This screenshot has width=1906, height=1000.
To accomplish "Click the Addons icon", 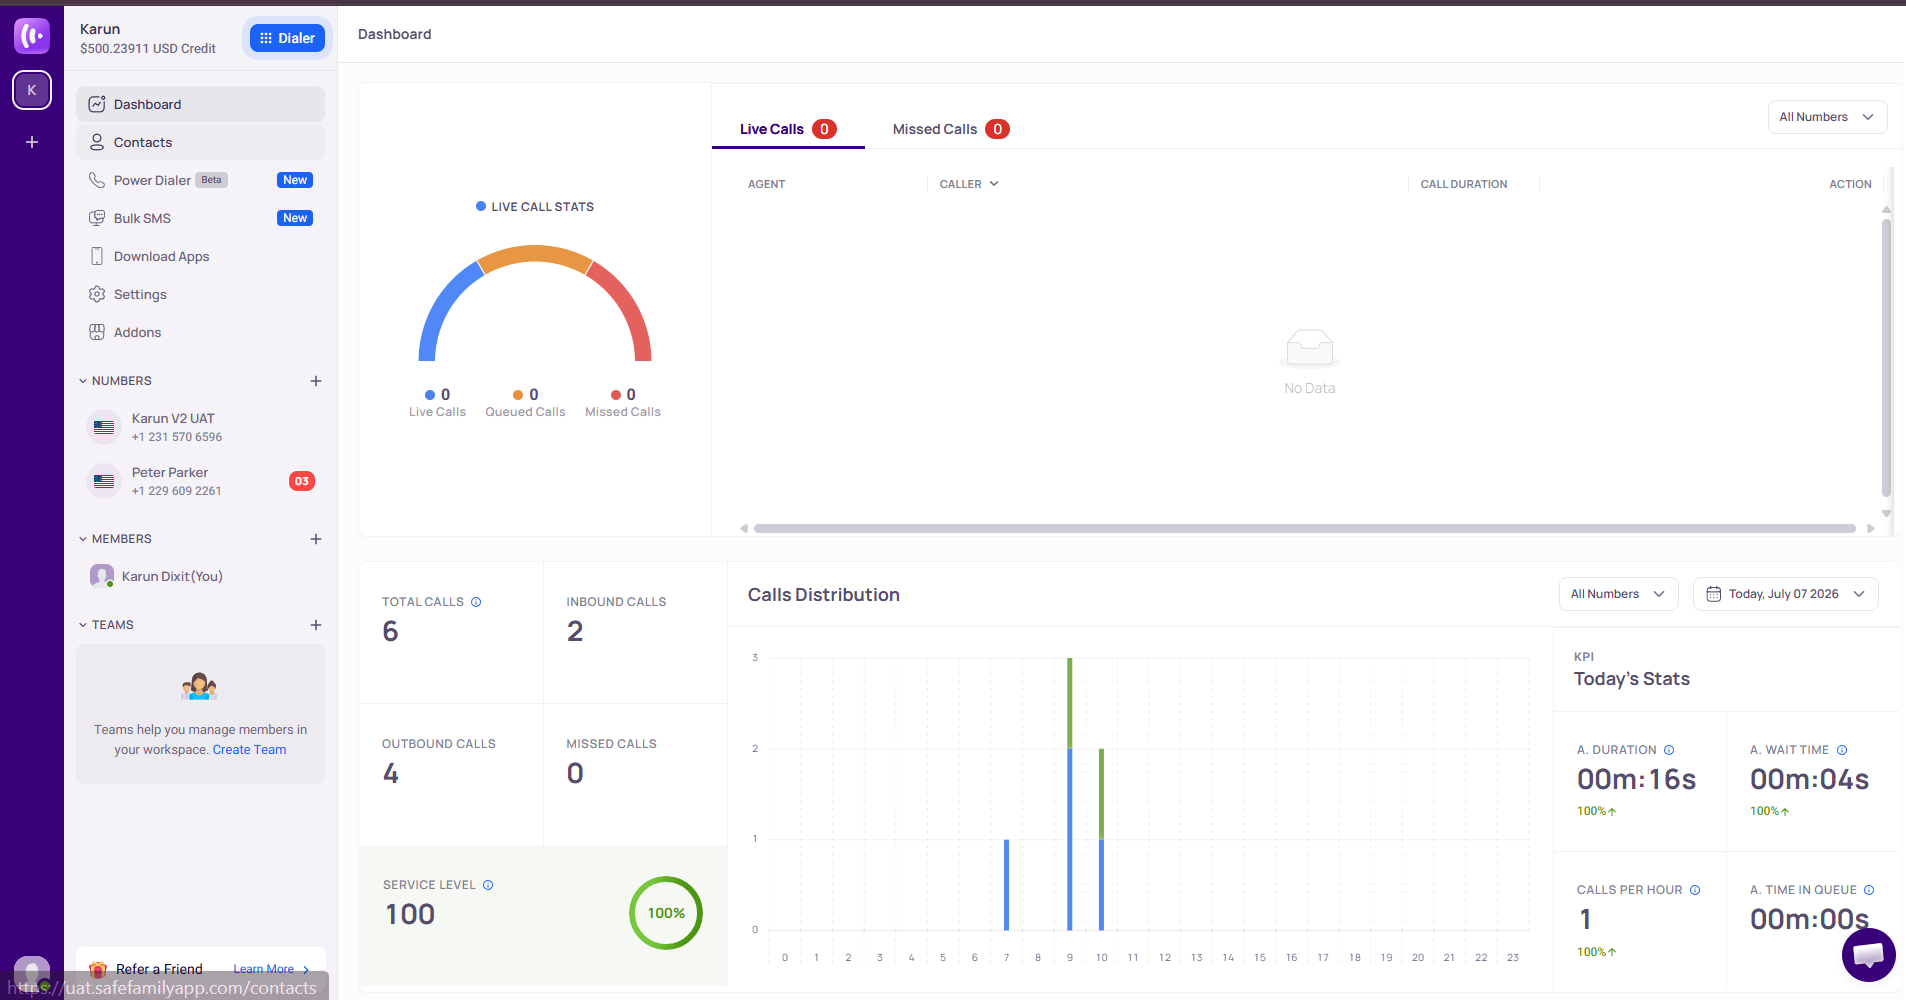I will tap(97, 332).
